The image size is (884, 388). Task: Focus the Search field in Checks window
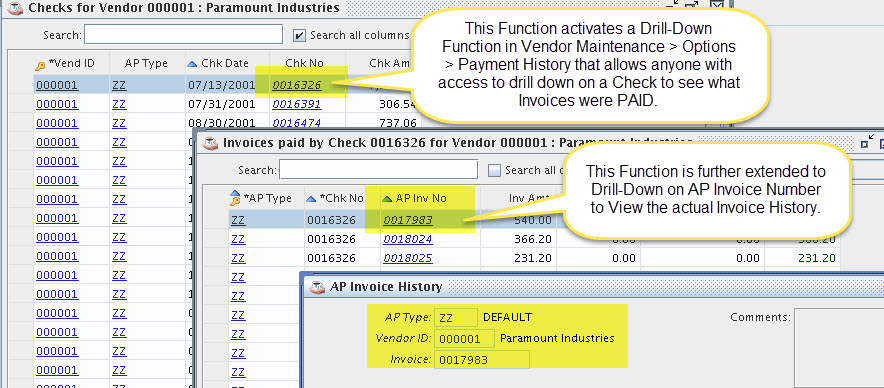[x=183, y=34]
